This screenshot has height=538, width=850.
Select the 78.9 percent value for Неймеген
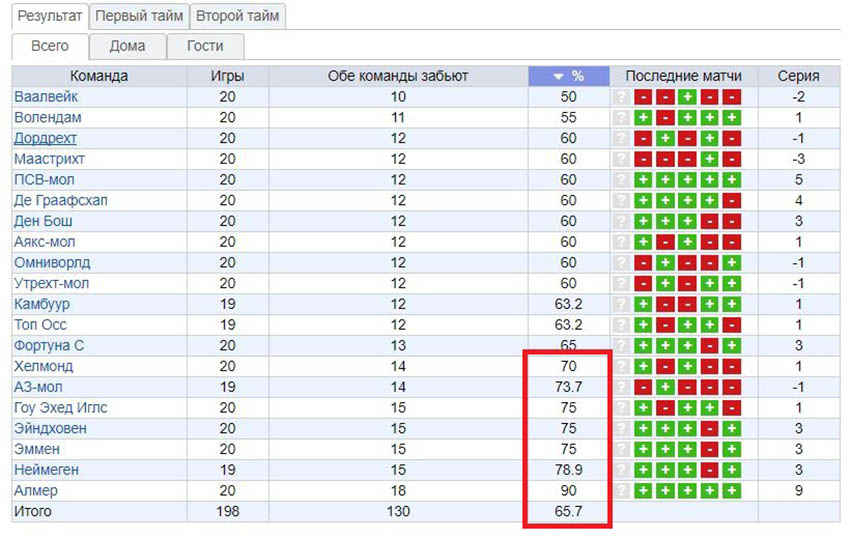(x=568, y=470)
